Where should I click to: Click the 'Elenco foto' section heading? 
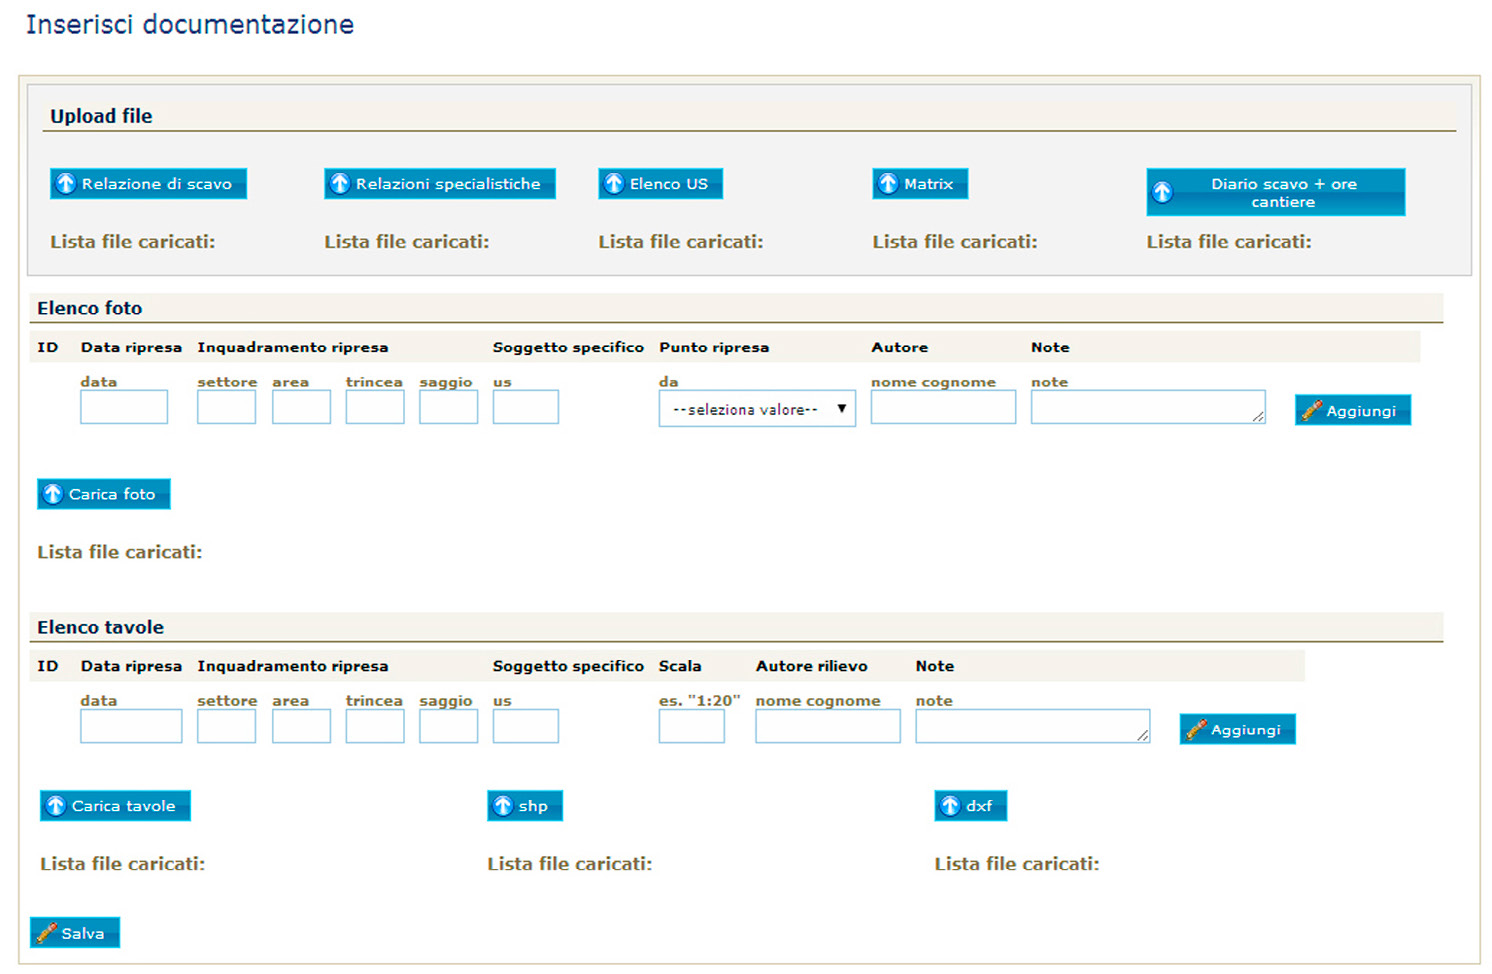[90, 308]
